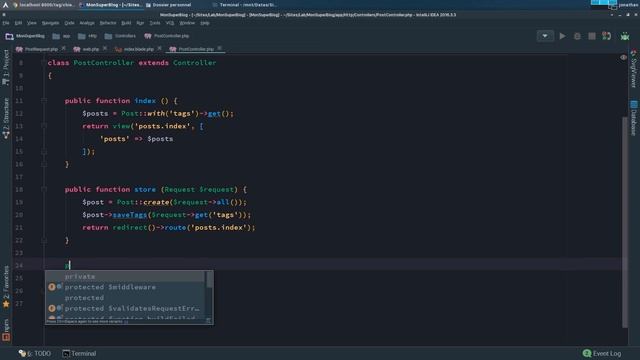
Task: Open the run configuration dropdown
Action: pos(545,36)
